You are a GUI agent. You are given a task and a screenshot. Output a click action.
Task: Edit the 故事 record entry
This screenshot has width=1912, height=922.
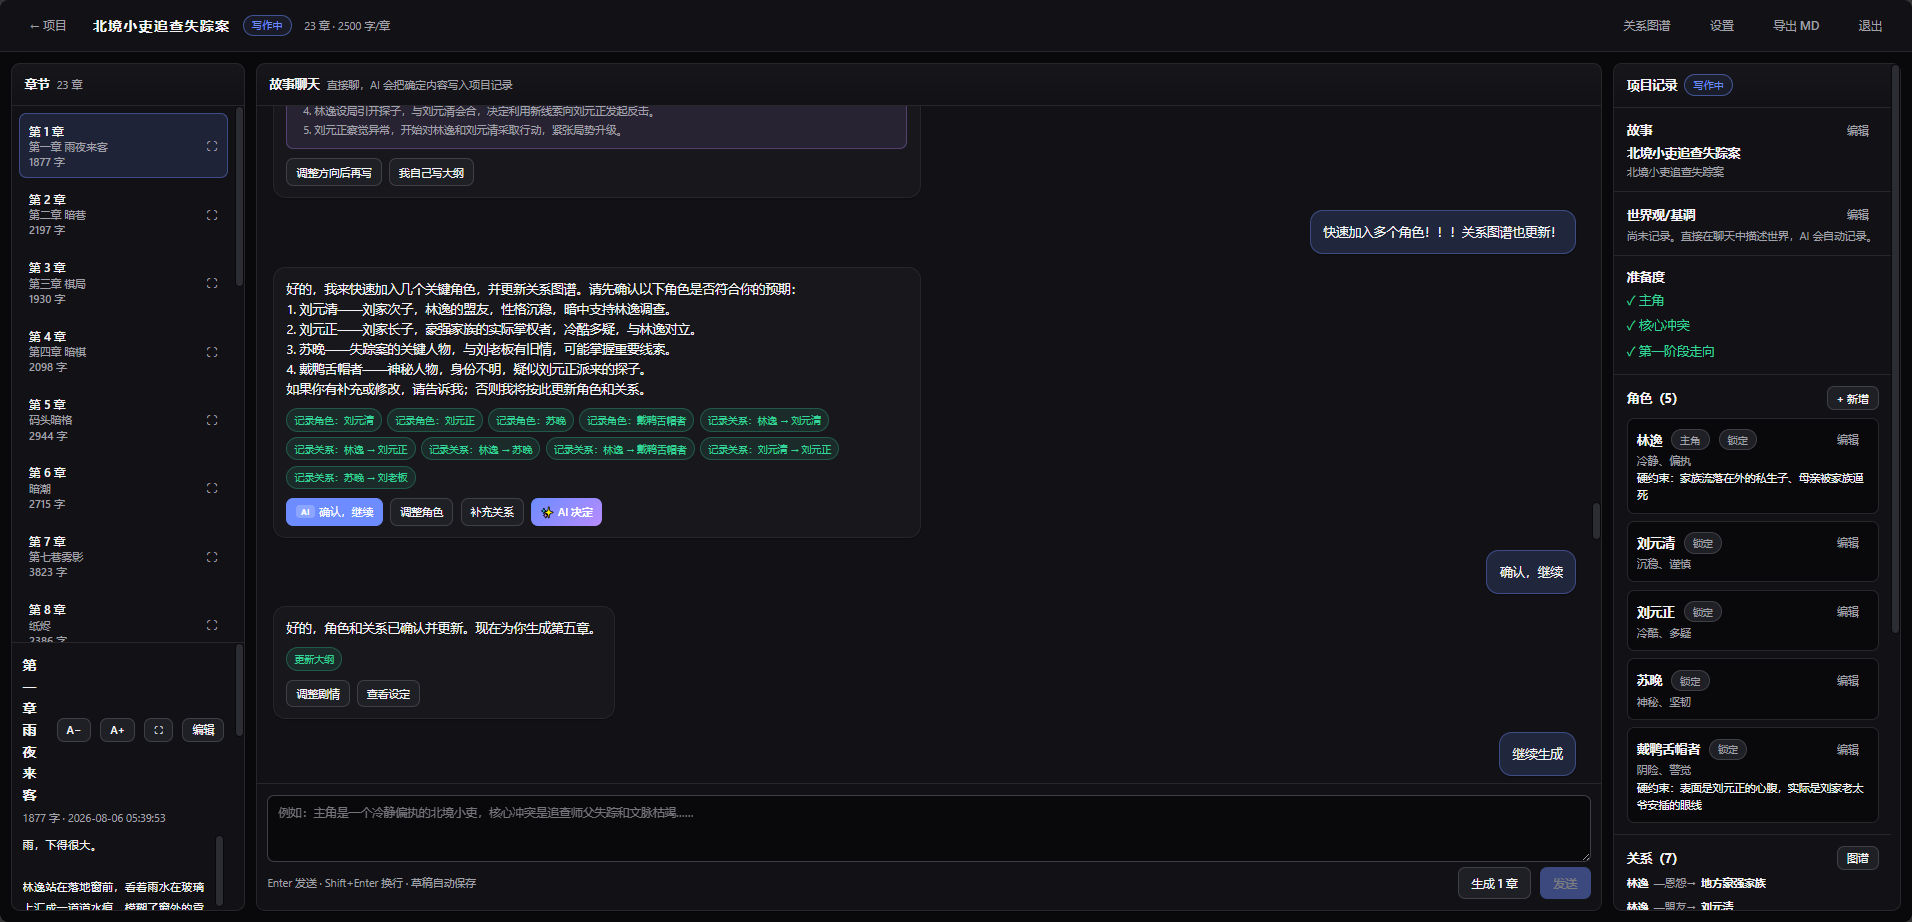click(1857, 131)
